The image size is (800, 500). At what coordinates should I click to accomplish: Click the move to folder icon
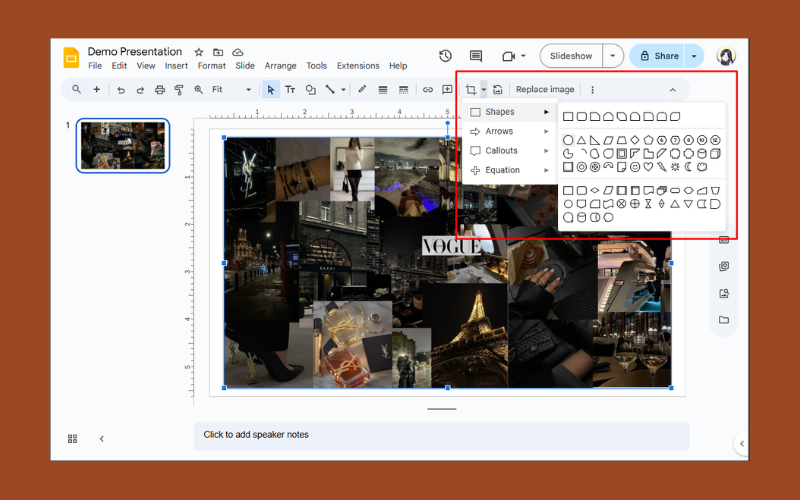pos(218,52)
